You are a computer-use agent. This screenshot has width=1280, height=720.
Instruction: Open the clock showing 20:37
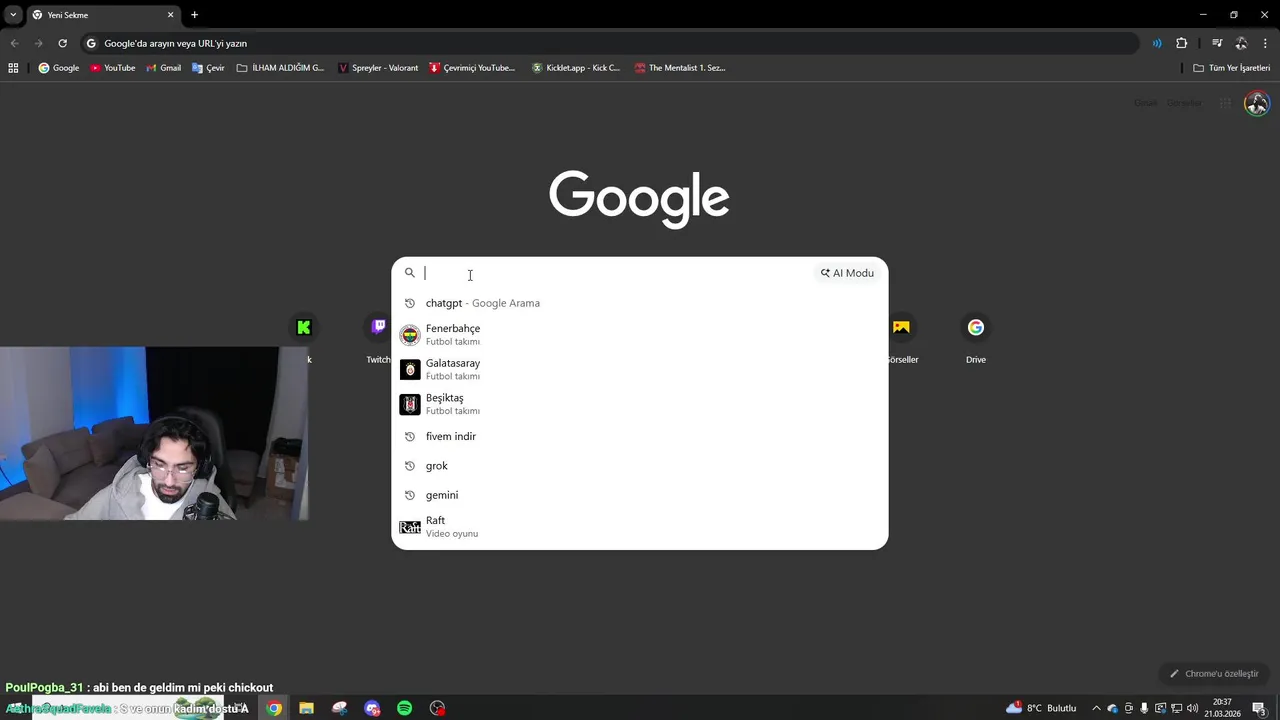click(1222, 708)
